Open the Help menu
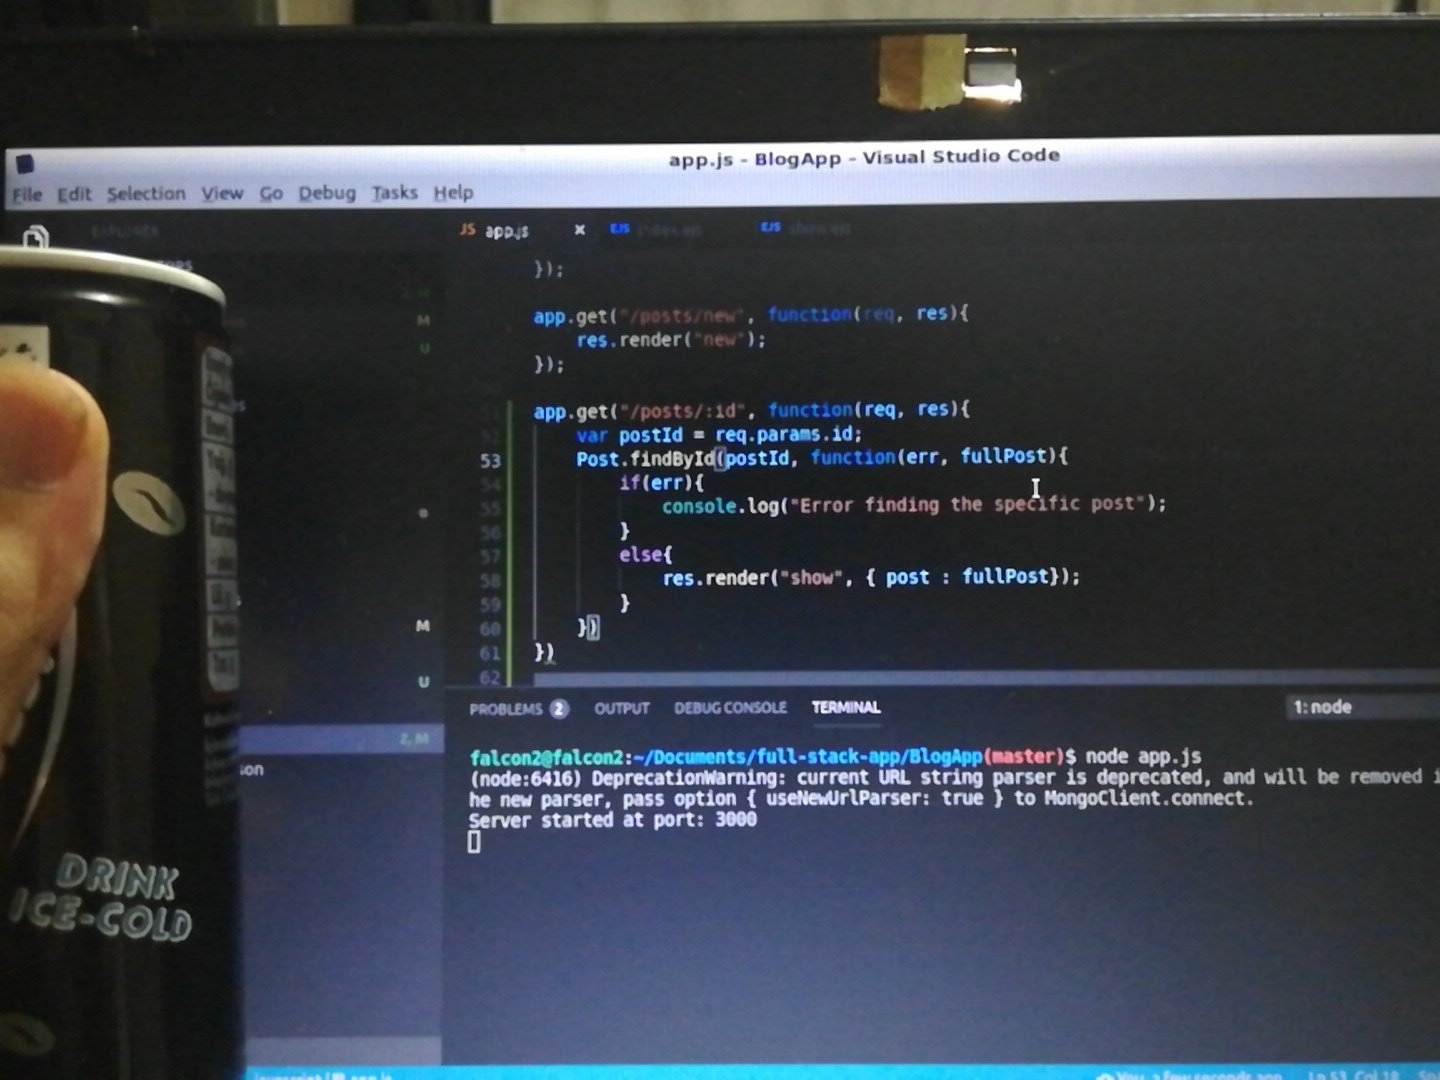This screenshot has width=1440, height=1080. coord(453,192)
